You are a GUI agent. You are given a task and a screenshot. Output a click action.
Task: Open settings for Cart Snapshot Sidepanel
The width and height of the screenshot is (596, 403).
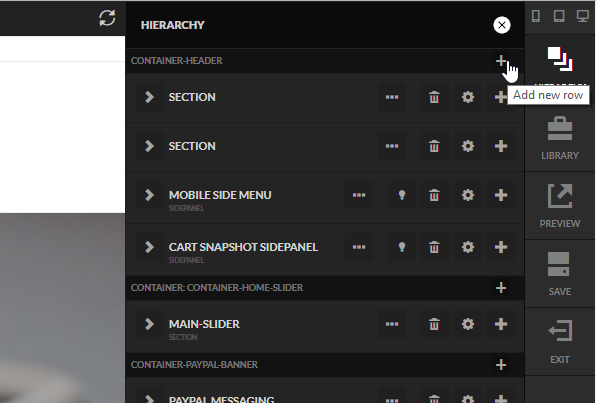coord(468,247)
